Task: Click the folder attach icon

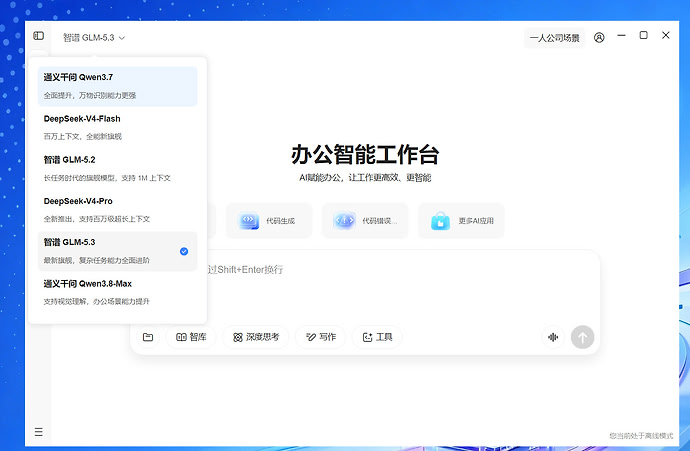Action: tap(148, 337)
